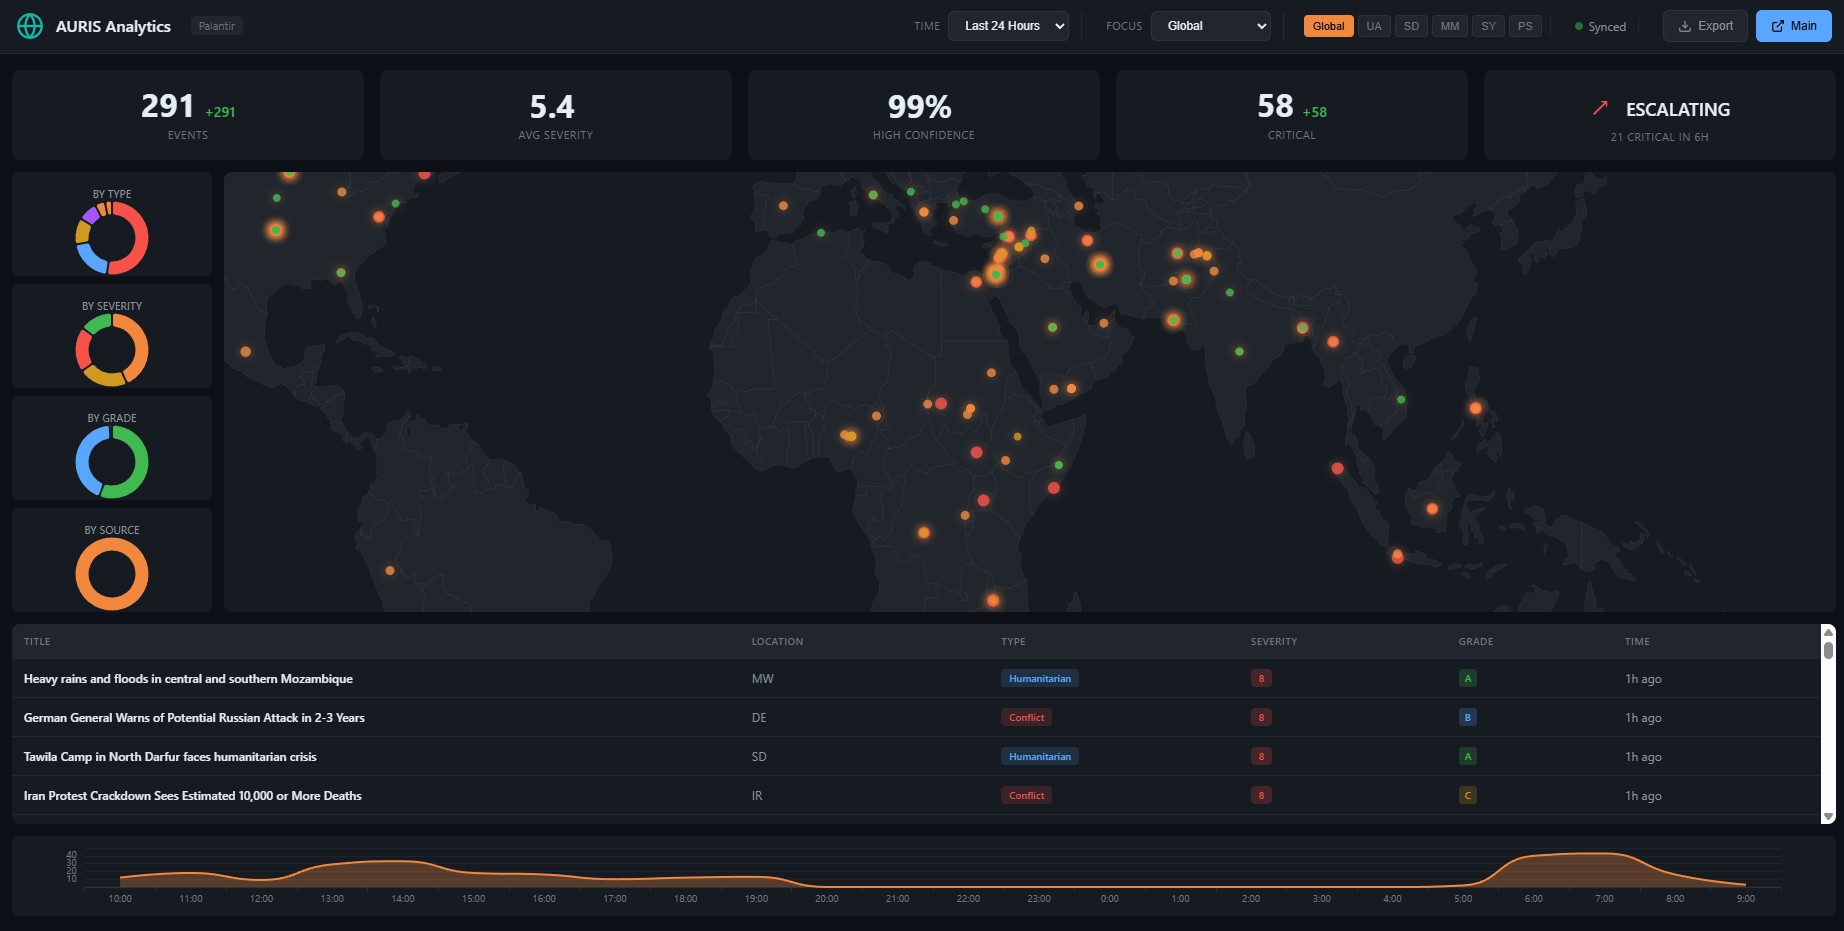Open the Last 24 Hours time dropdown

click(1008, 26)
